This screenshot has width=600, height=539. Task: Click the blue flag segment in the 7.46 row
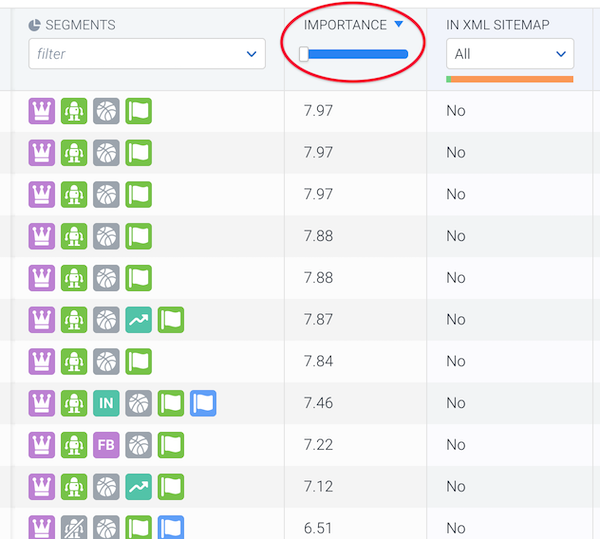click(203, 403)
